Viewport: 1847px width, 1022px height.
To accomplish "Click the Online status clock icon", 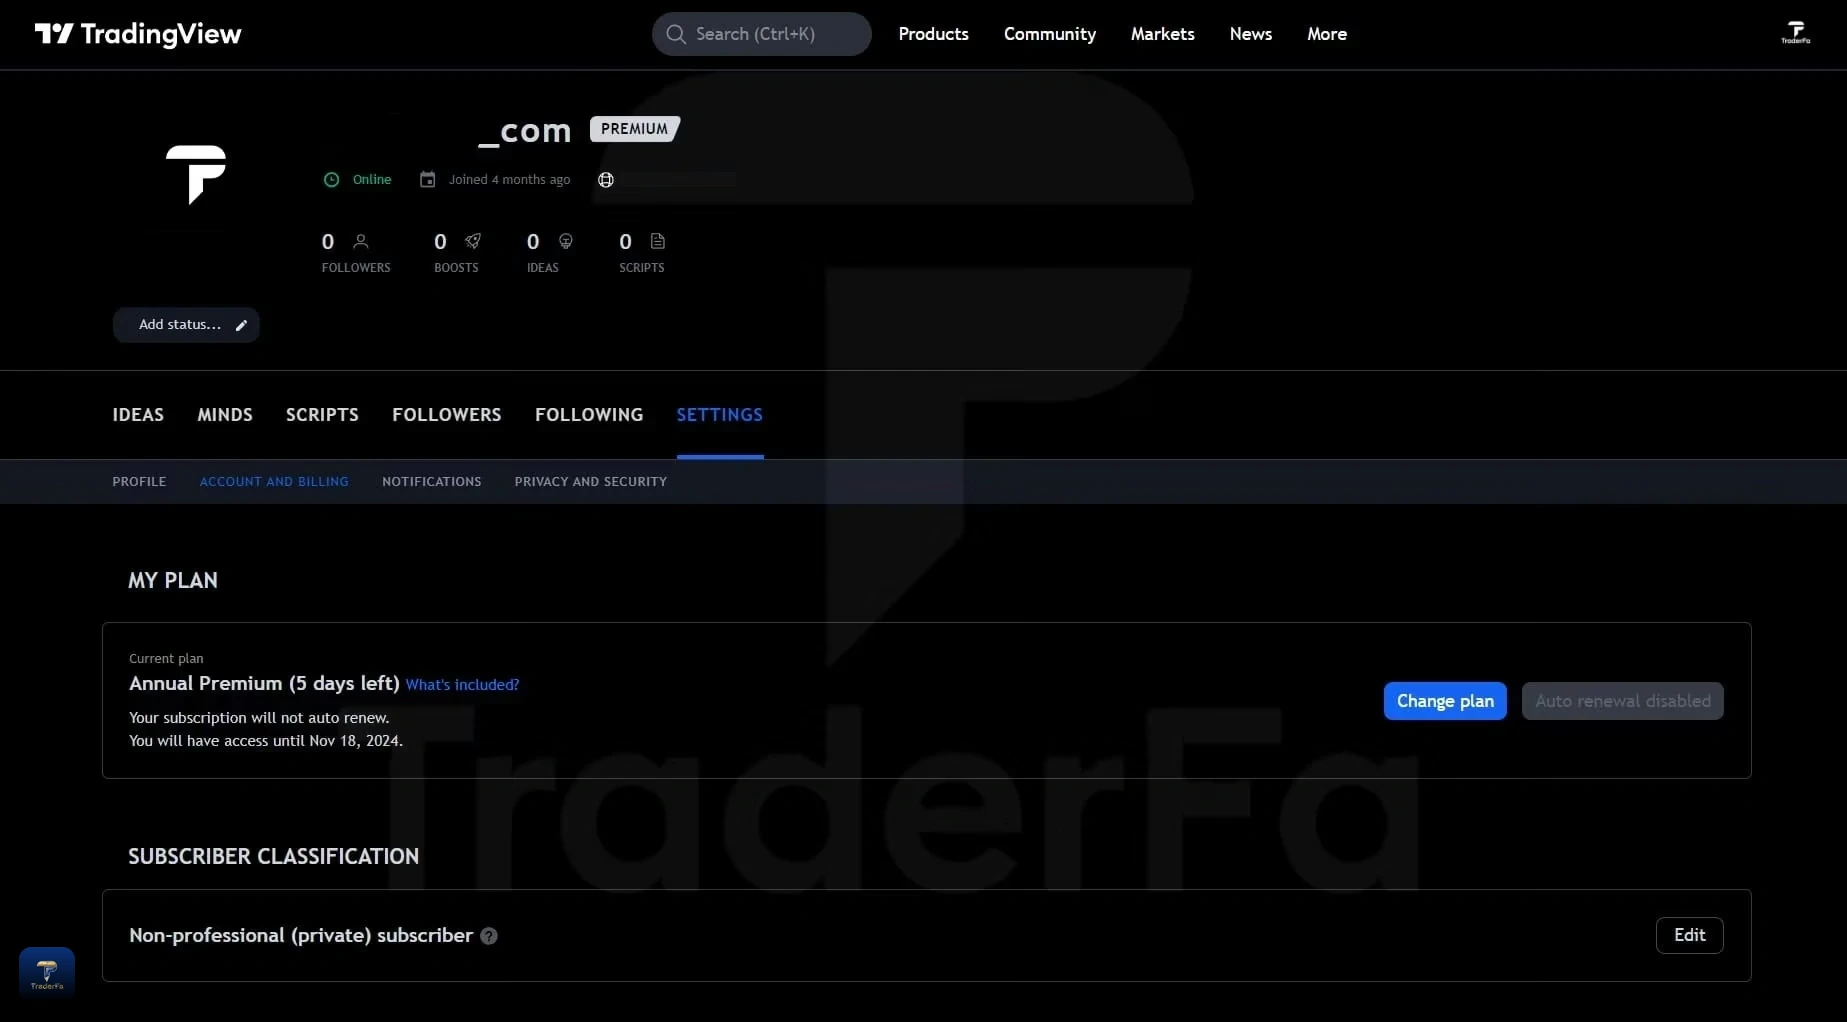I will pyautogui.click(x=331, y=180).
